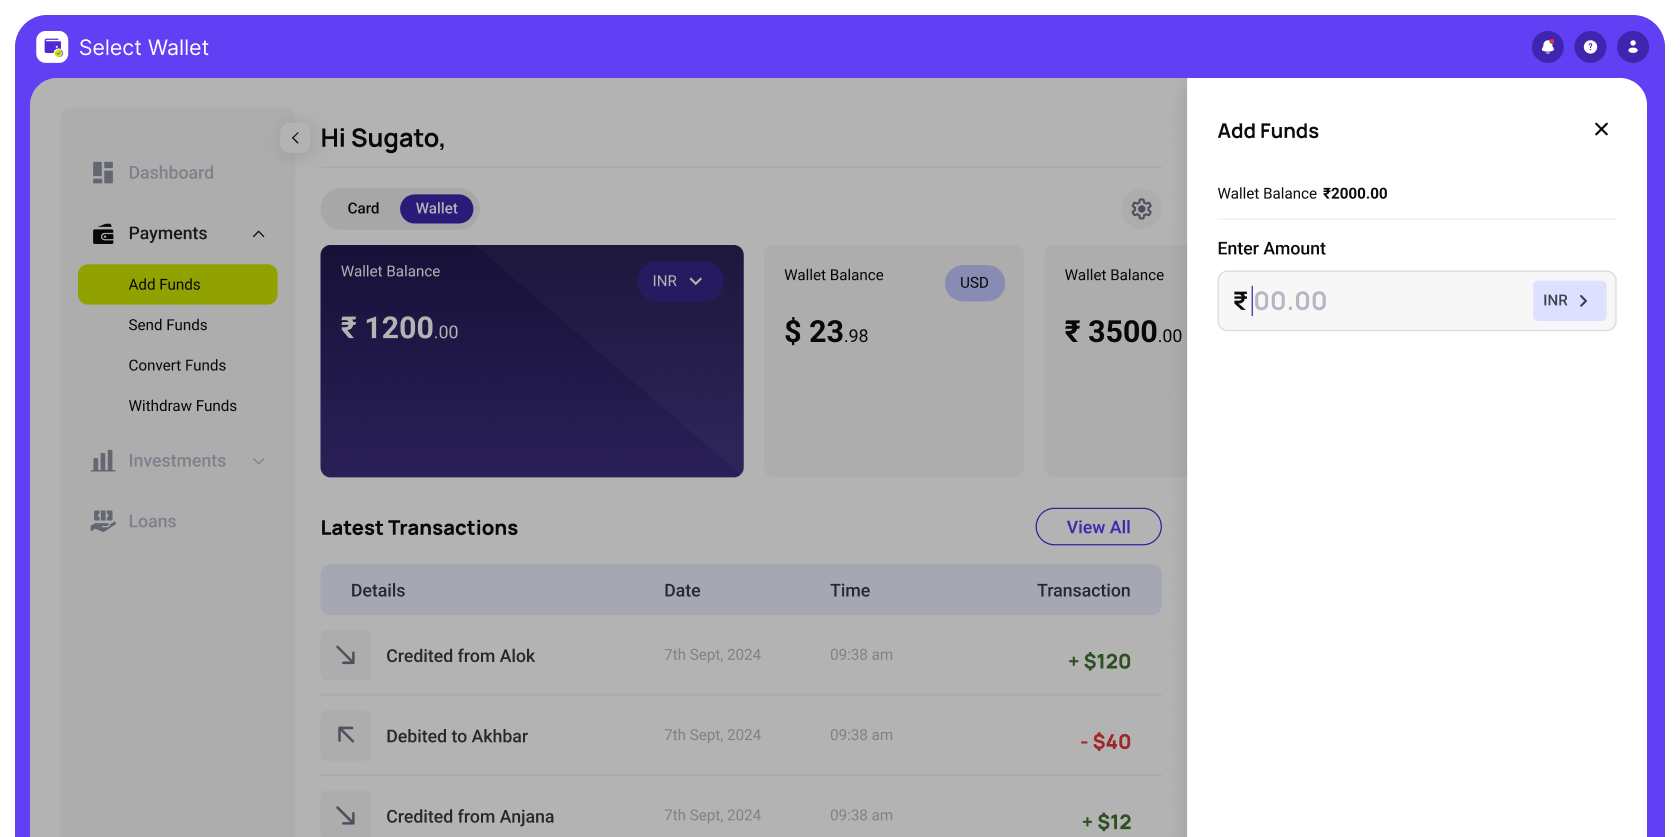Select Send Funds in sidebar
Screen dimensions: 1680x837
(x=168, y=325)
